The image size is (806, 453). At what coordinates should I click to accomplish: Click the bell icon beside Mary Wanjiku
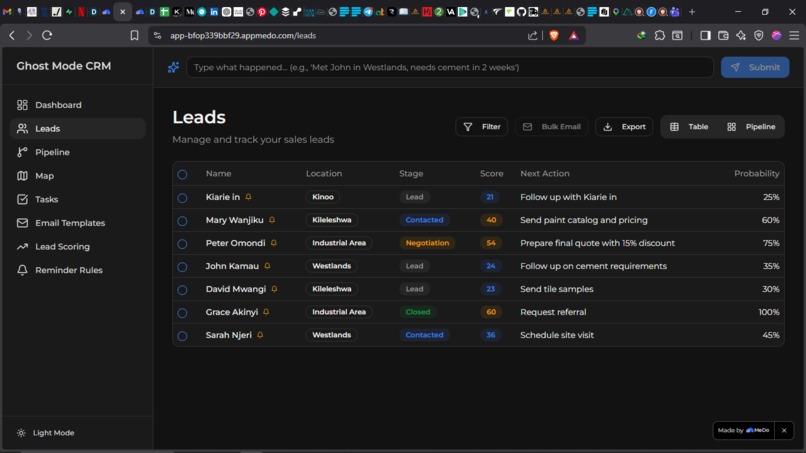[x=272, y=220]
